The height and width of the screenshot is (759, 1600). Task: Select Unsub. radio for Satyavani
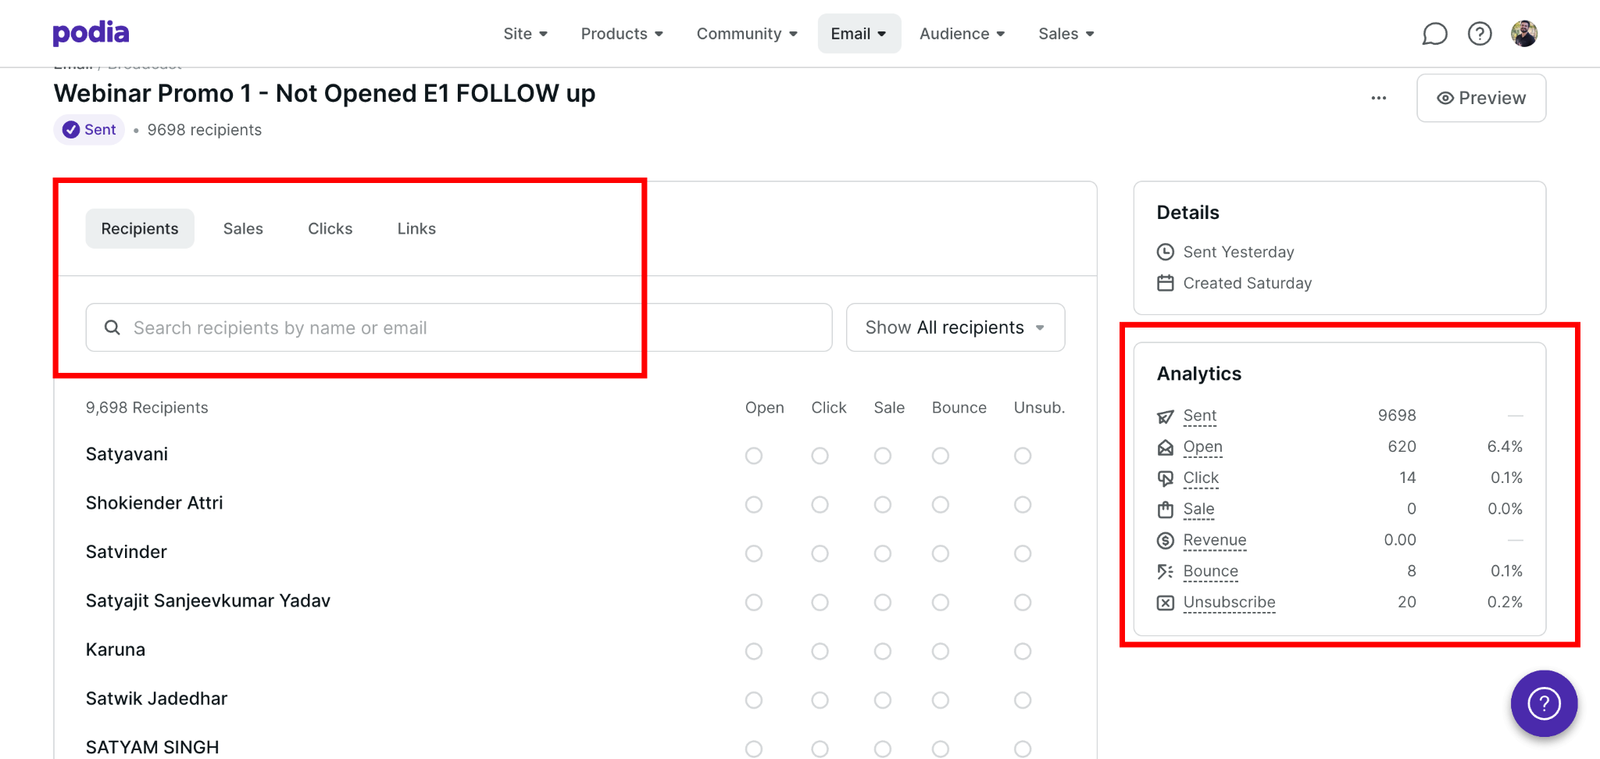coord(1022,456)
